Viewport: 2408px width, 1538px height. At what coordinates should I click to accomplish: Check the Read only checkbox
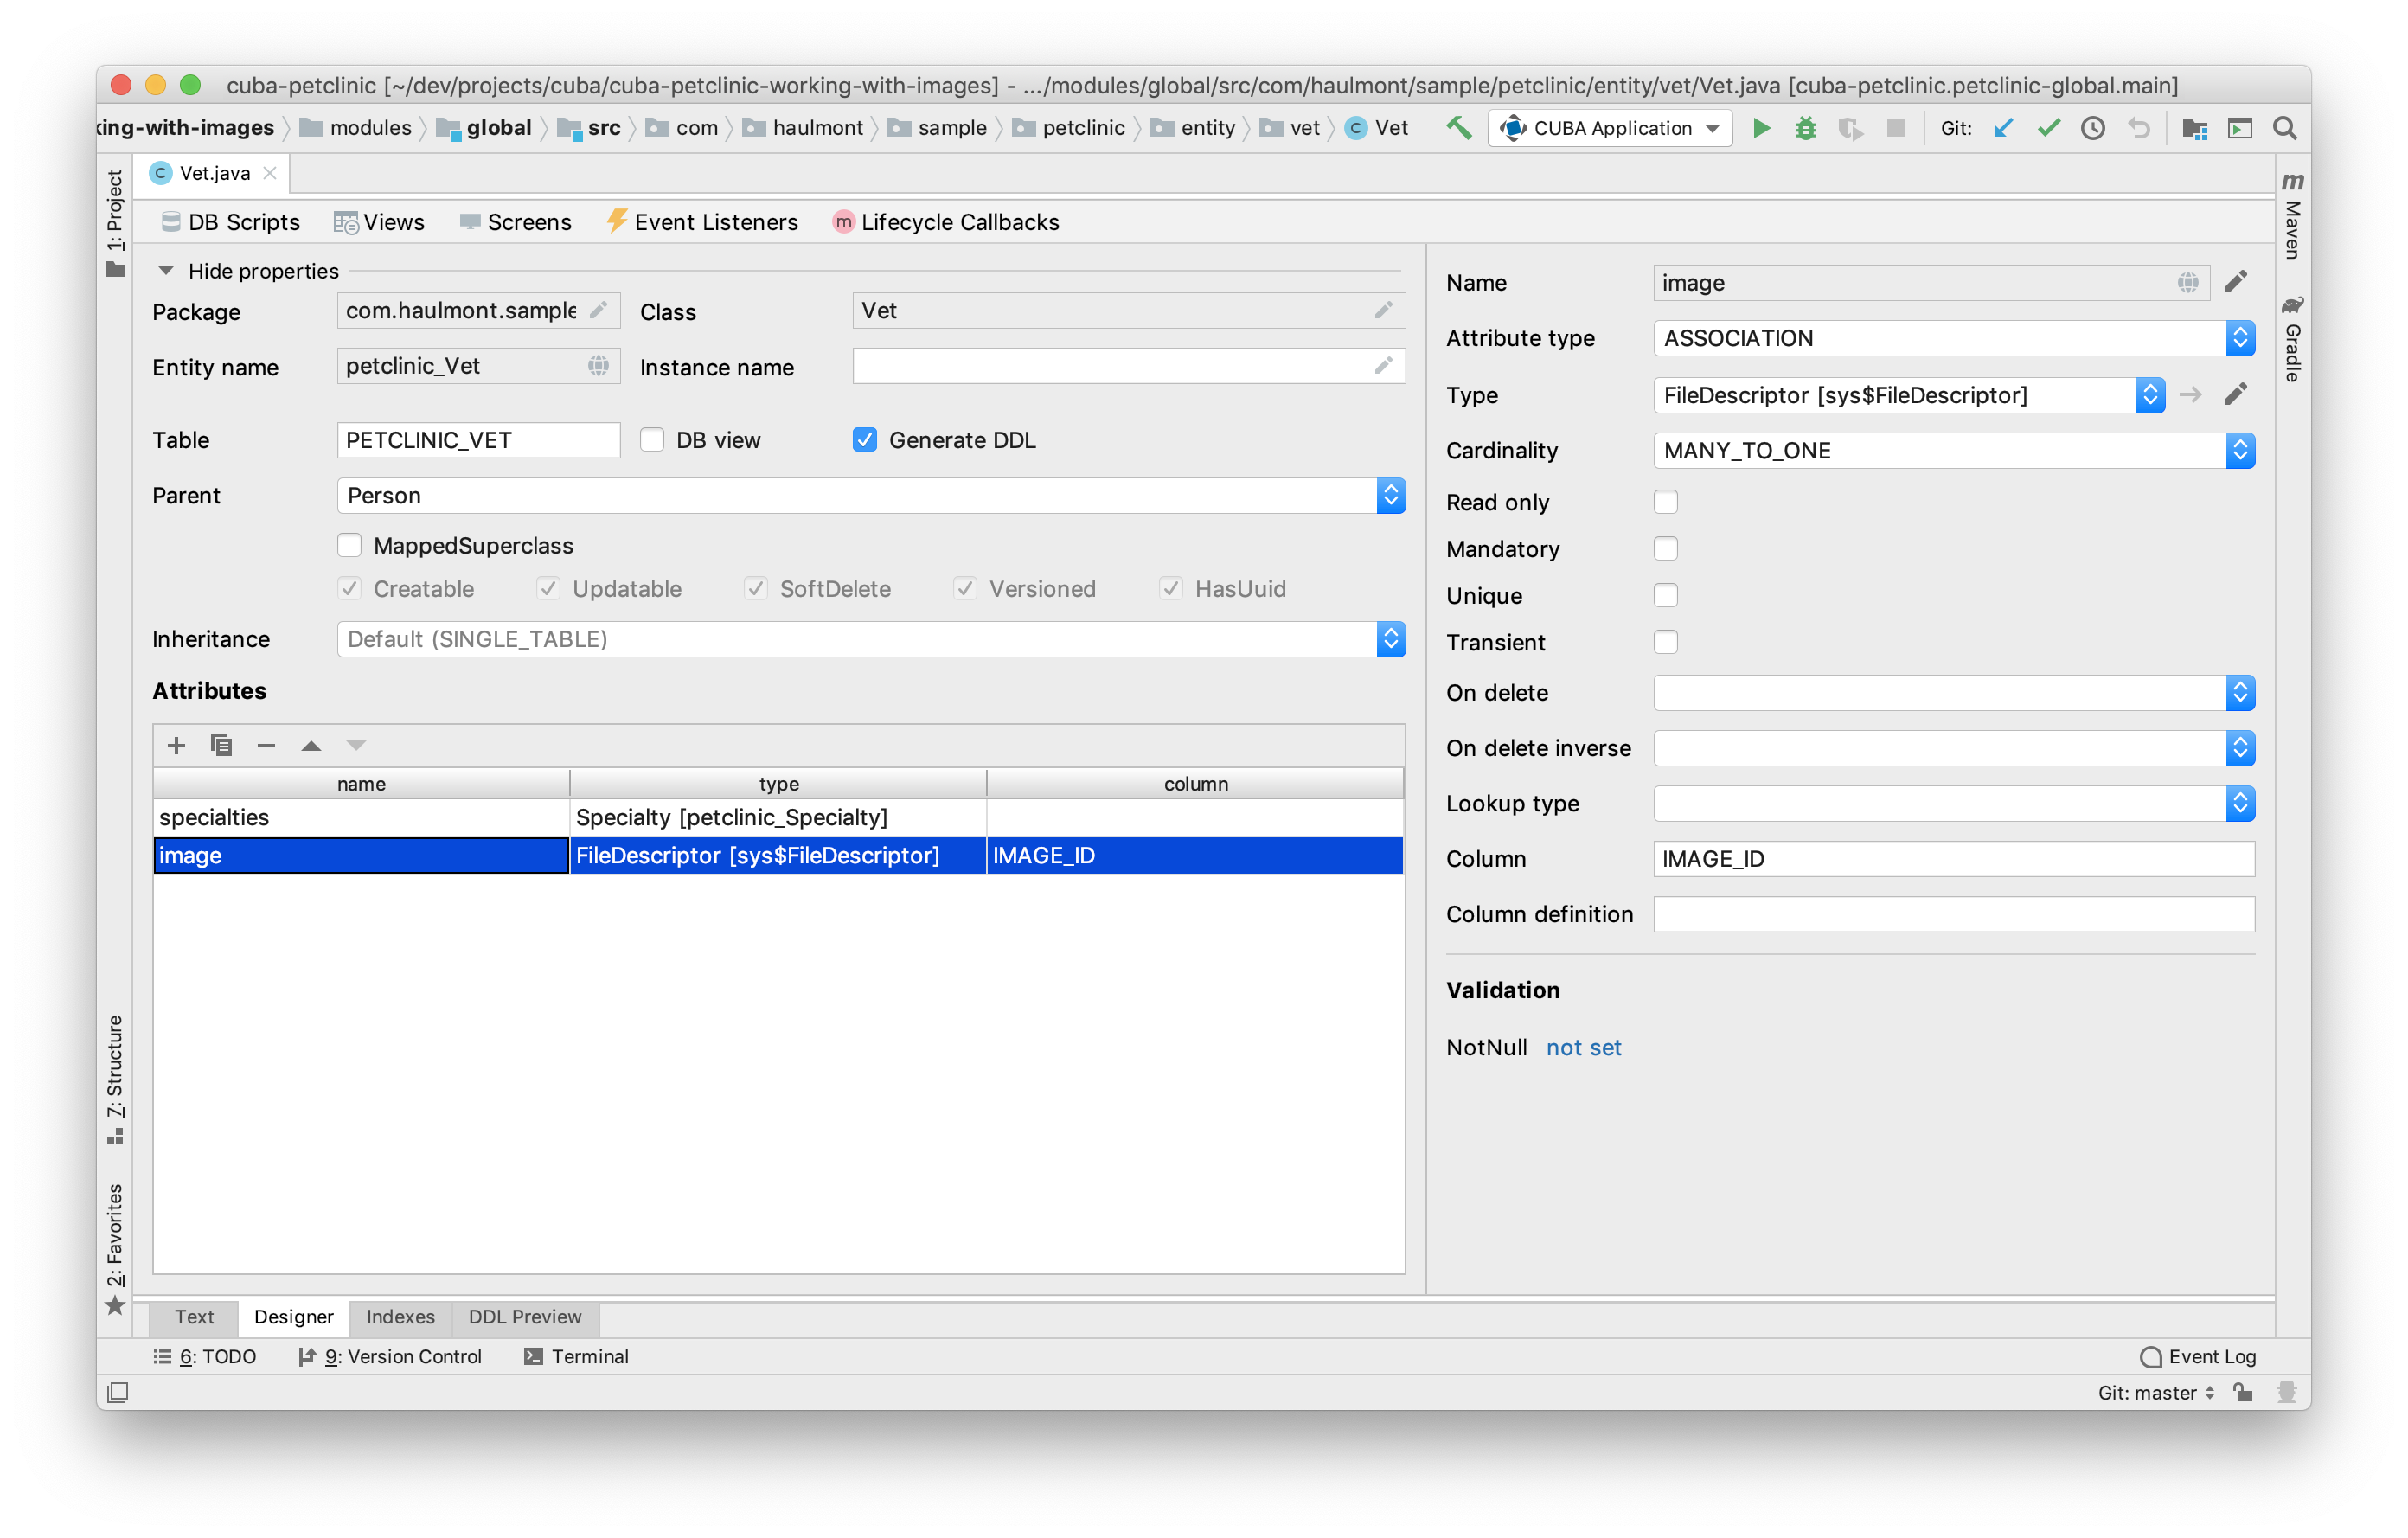pos(1665,502)
